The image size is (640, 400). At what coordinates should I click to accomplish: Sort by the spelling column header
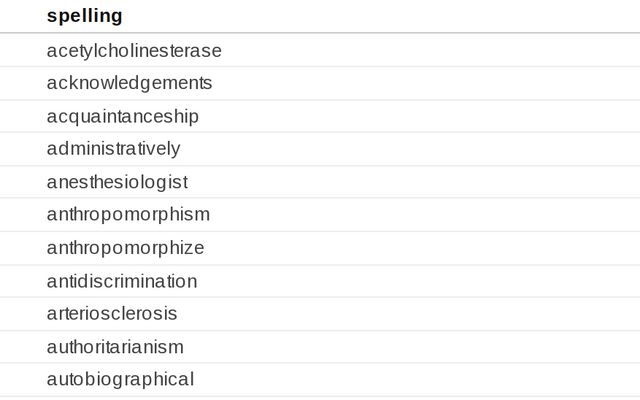pos(85,16)
